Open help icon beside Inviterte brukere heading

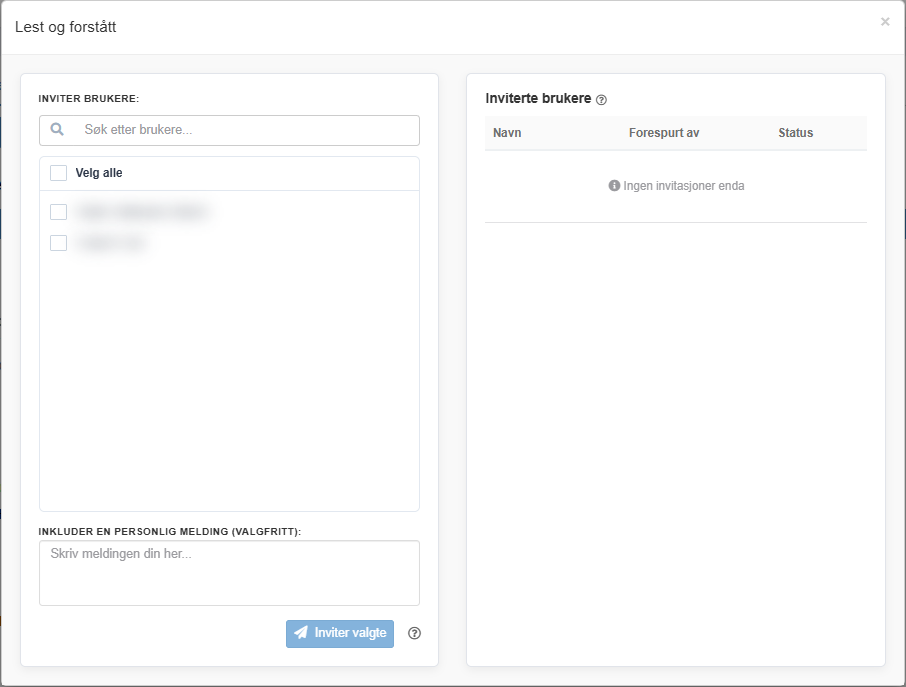[601, 100]
